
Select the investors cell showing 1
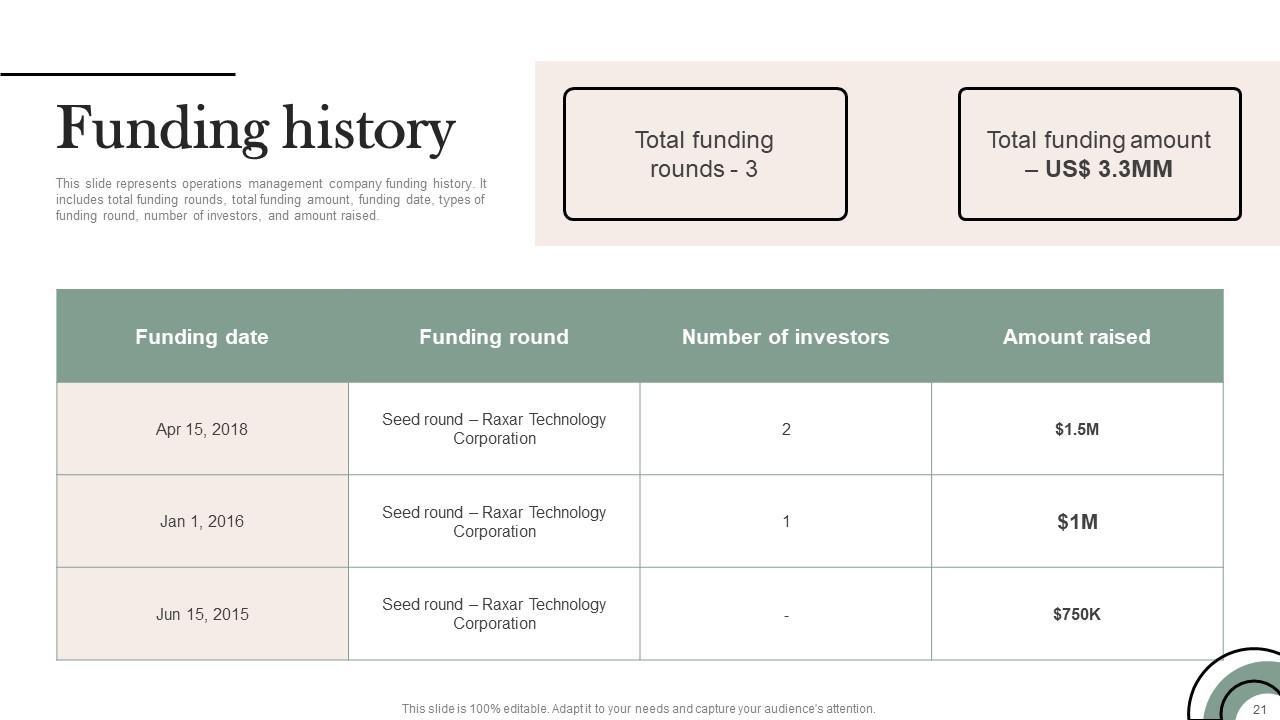point(786,521)
